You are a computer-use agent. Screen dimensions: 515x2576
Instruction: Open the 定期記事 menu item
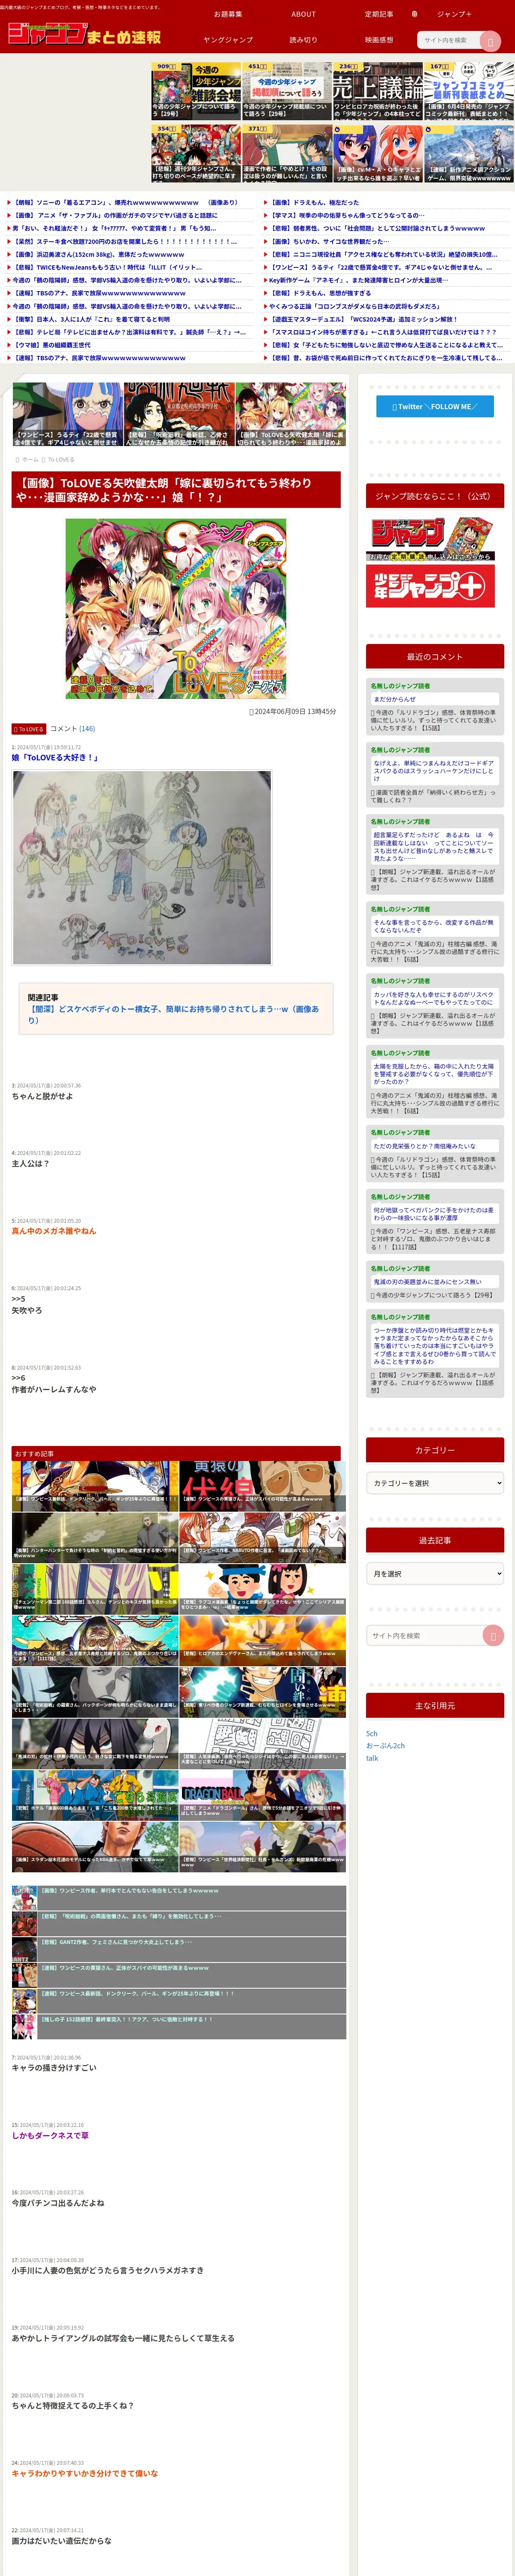(x=379, y=14)
